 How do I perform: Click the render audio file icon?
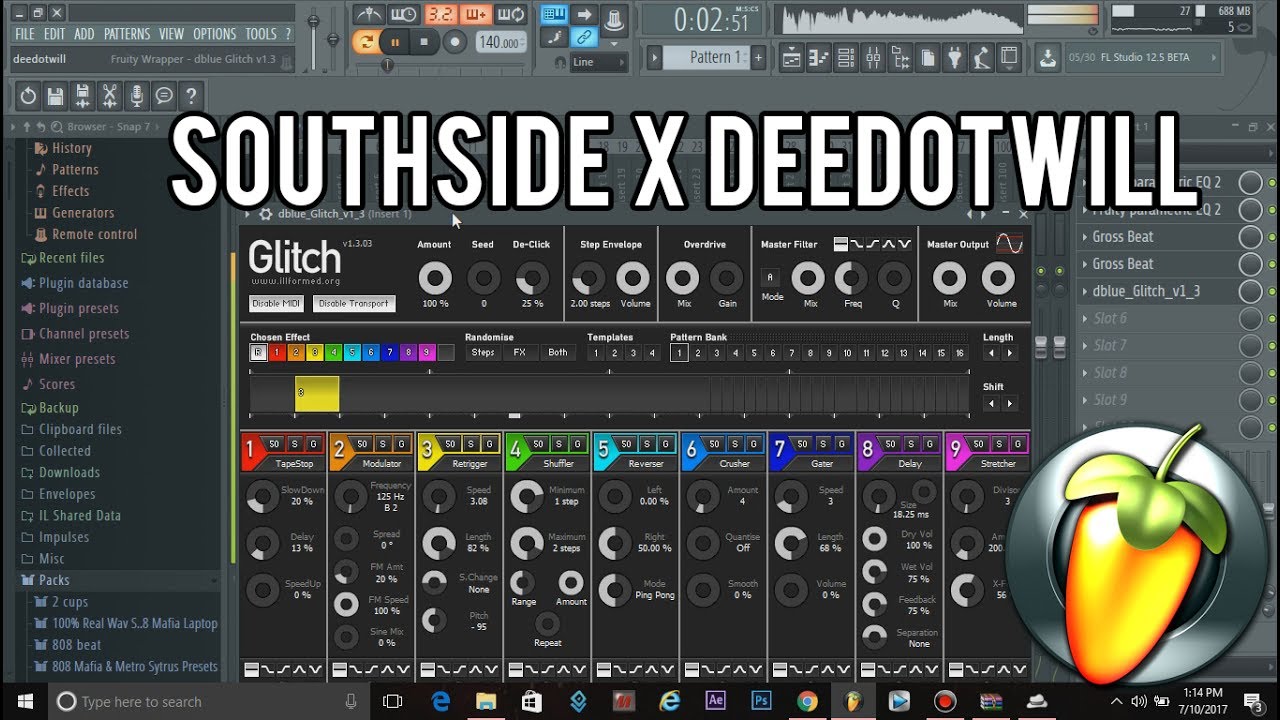82,96
